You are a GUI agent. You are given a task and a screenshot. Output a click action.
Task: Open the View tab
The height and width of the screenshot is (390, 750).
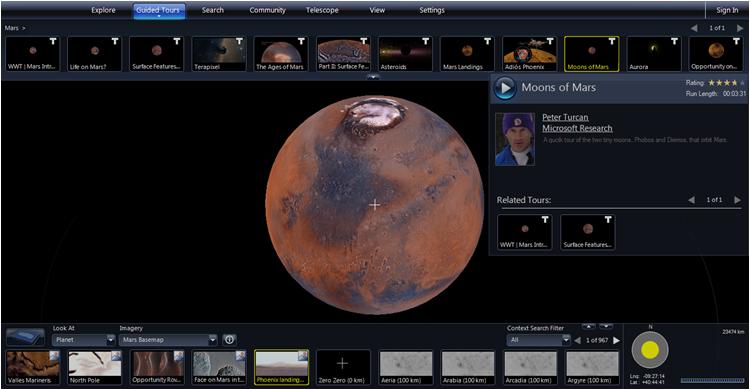tap(377, 10)
